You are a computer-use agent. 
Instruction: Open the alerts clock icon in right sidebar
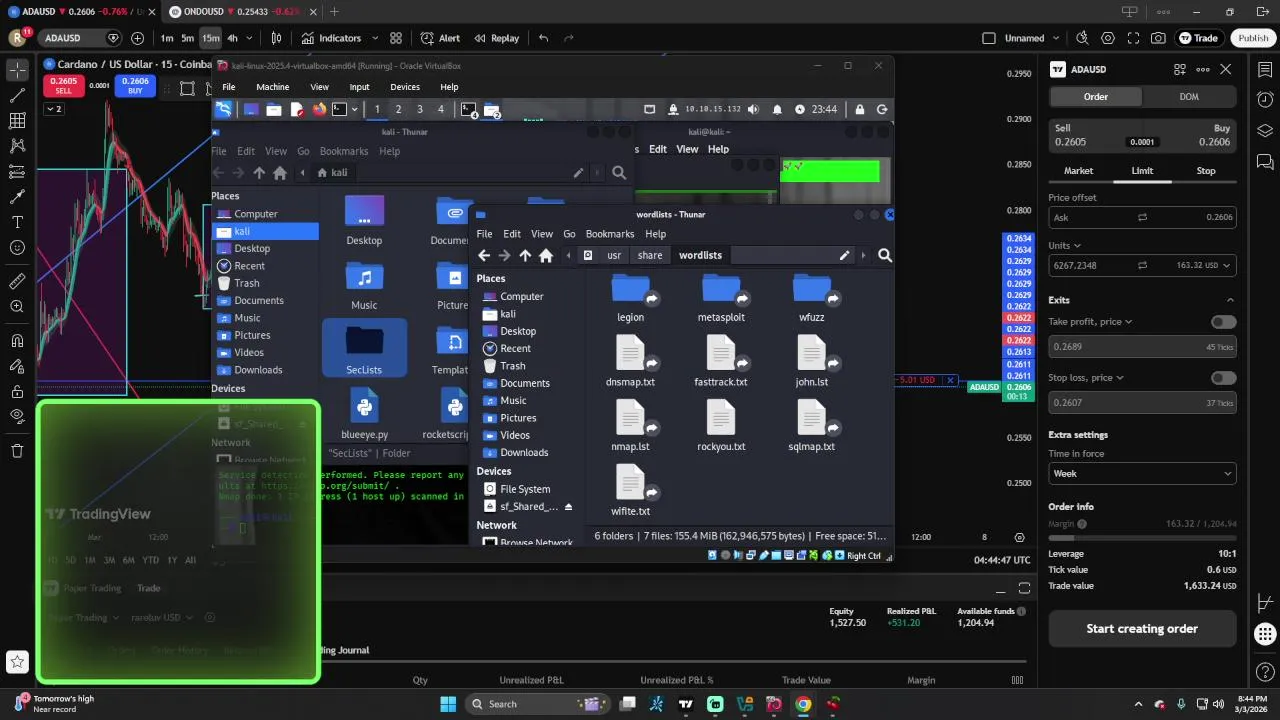1265,100
